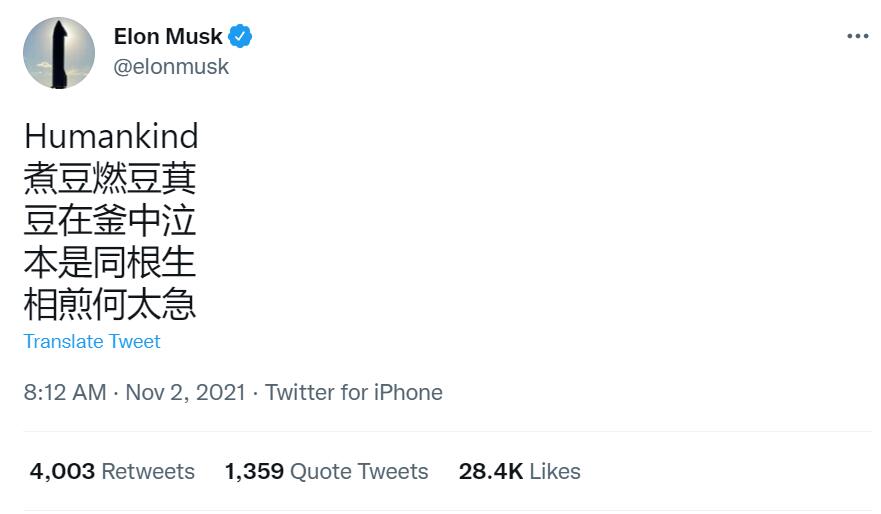Click the 4,003 retweet count number
The width and height of the screenshot is (881, 514).
62,471
